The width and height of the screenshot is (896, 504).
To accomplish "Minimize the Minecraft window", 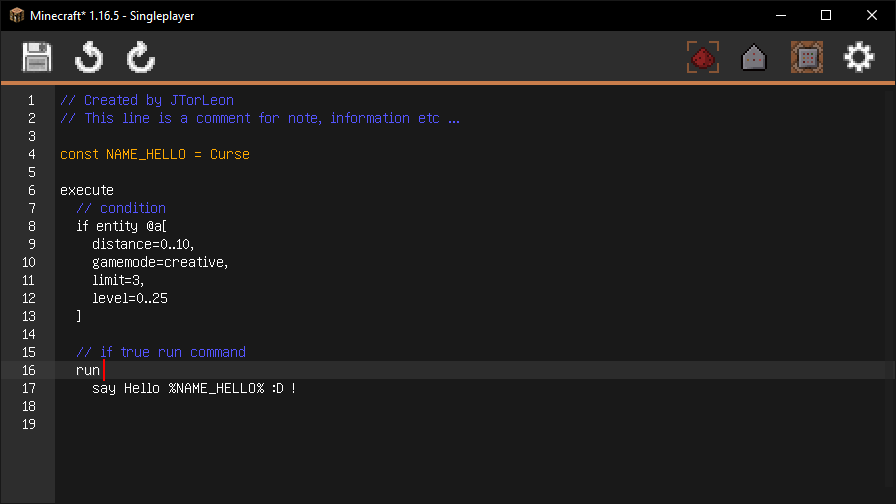I will point(780,15).
